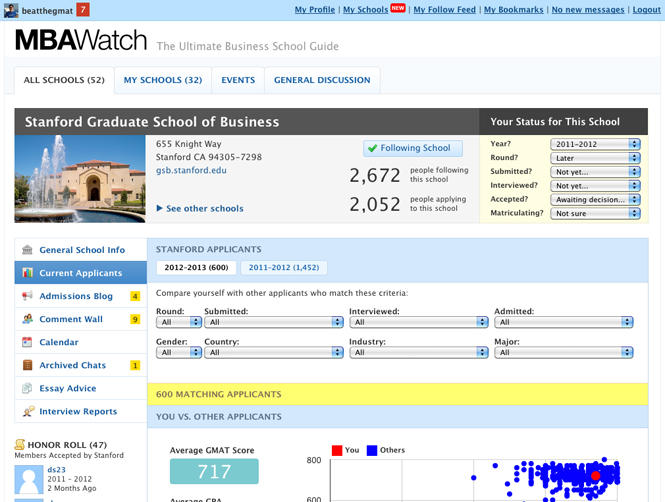Open My Bookmarks link
This screenshot has width=665, height=502.
[514, 10]
